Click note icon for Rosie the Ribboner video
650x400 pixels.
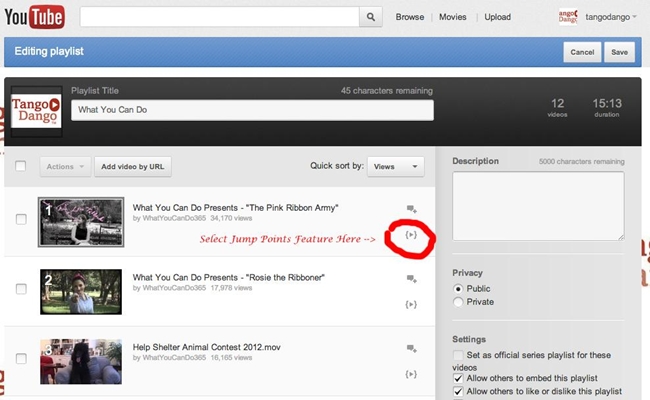(411, 279)
